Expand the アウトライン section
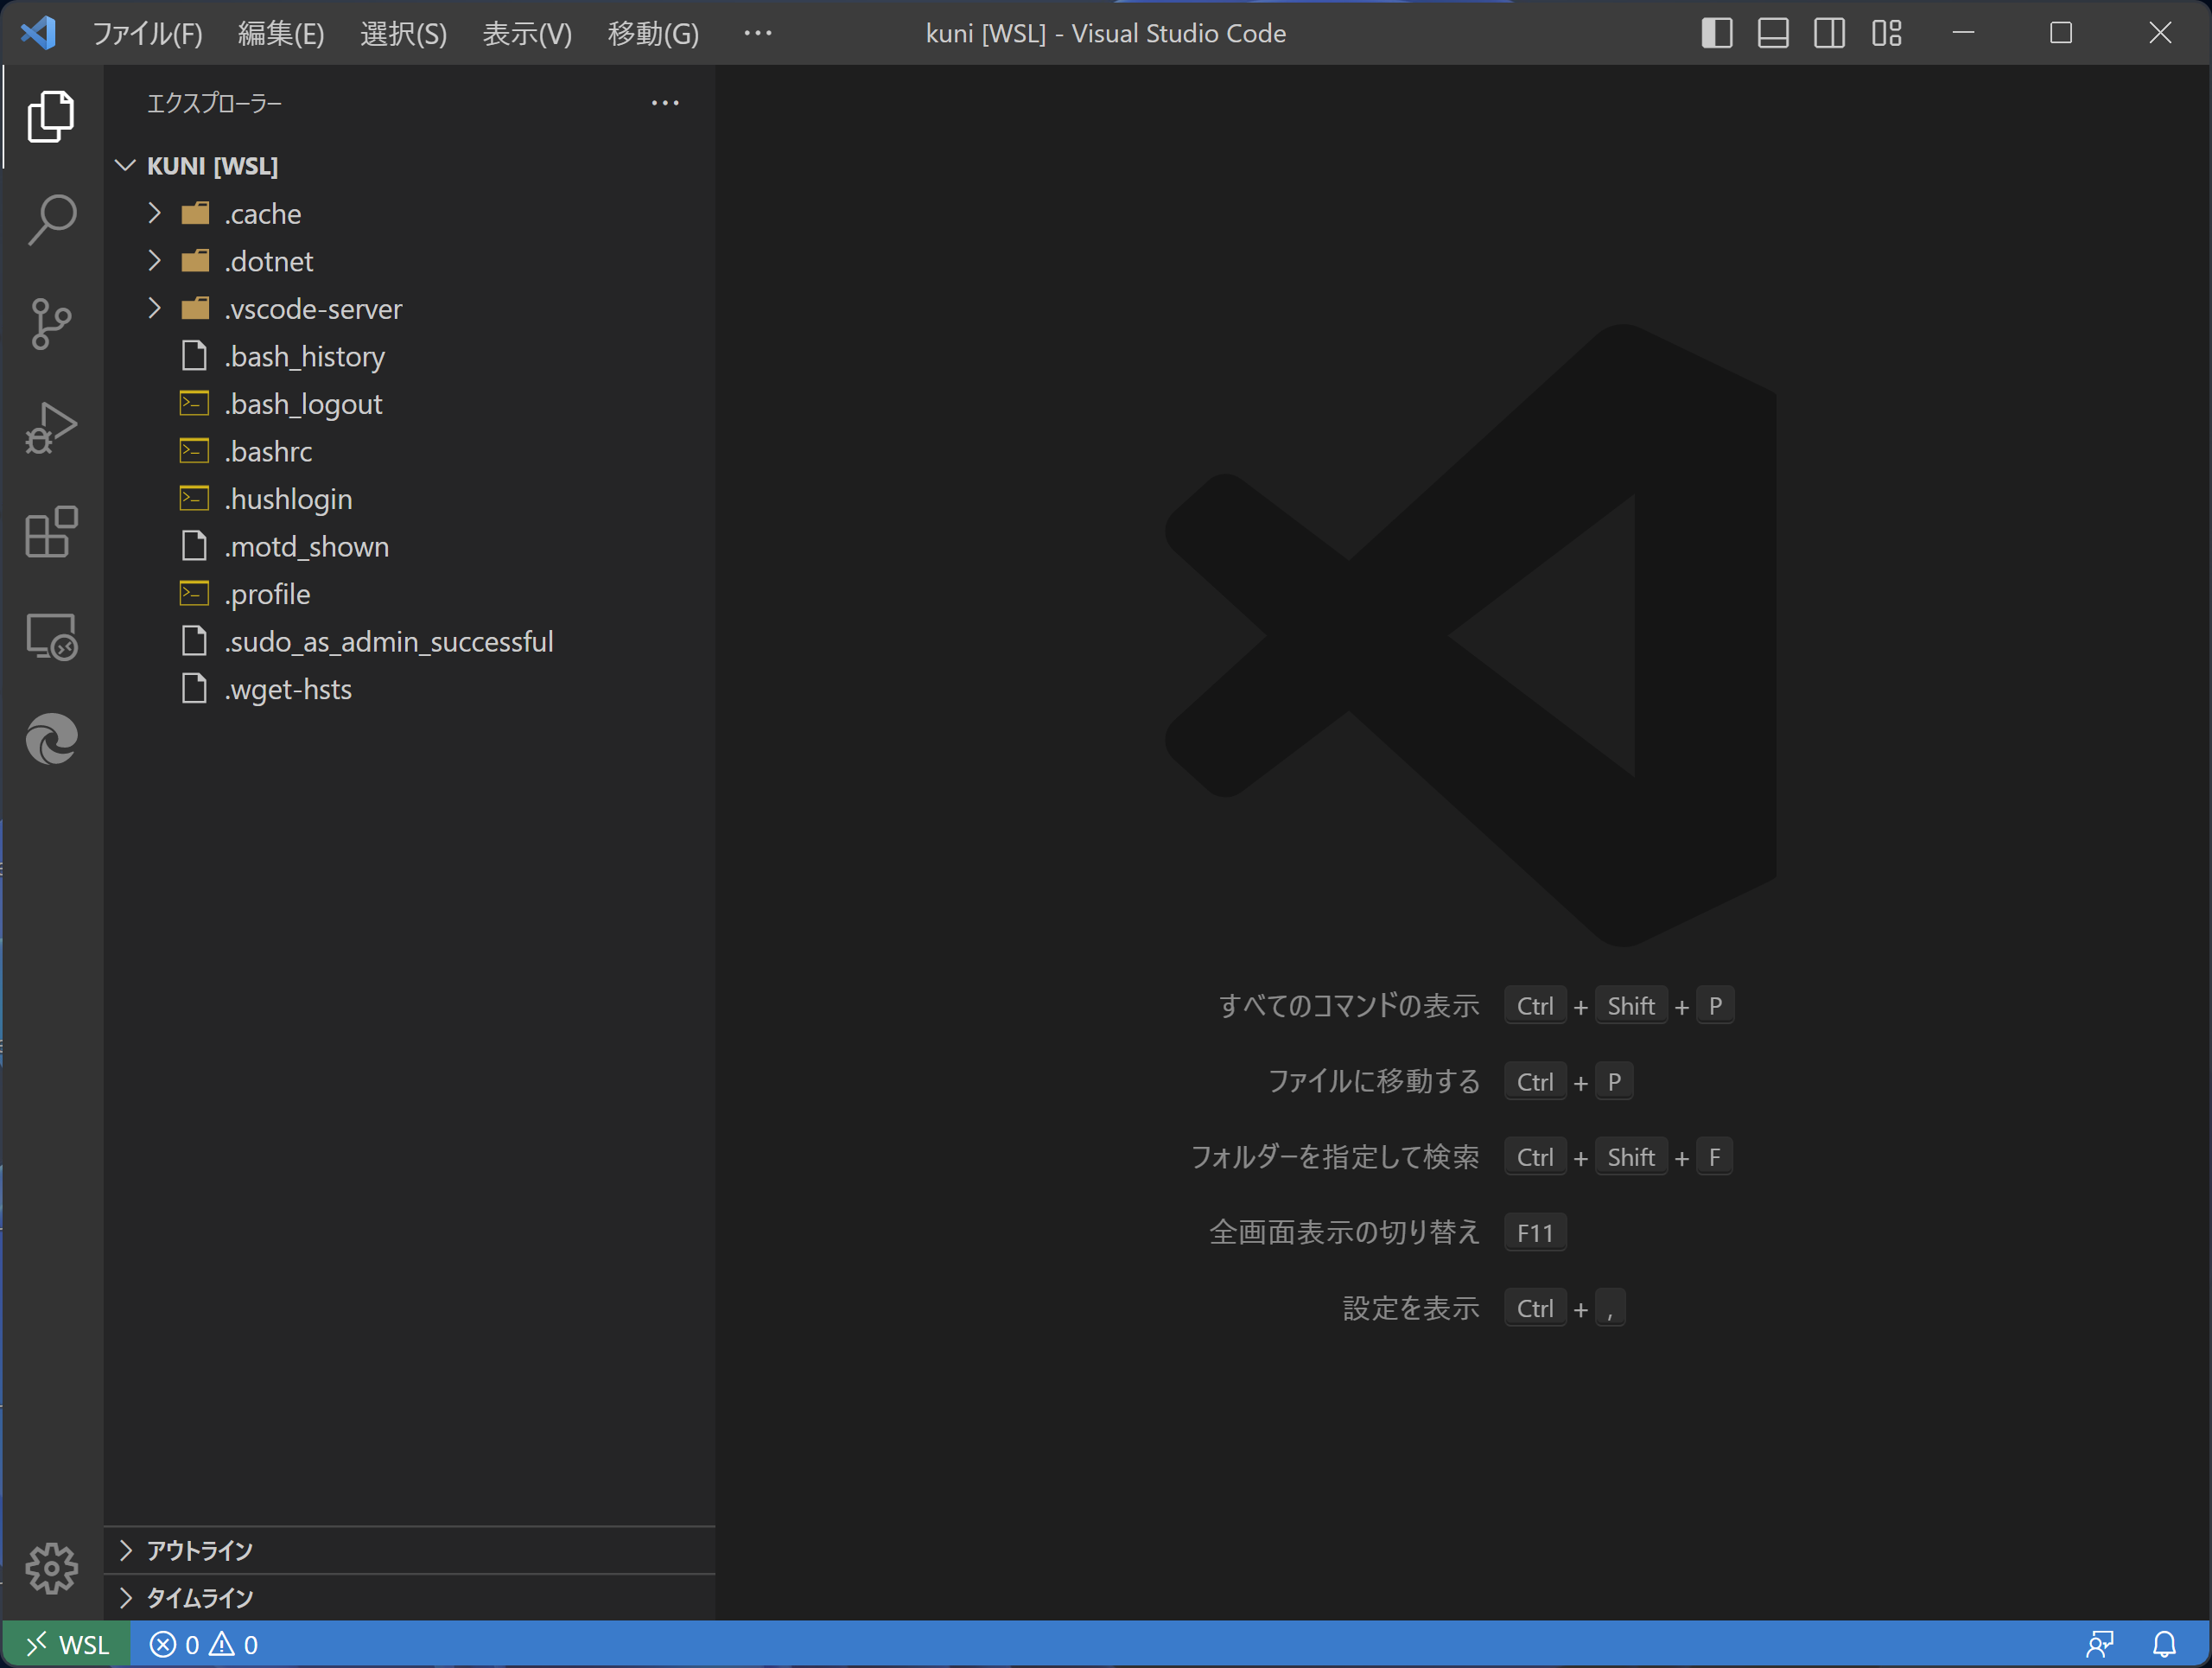 (x=409, y=1550)
